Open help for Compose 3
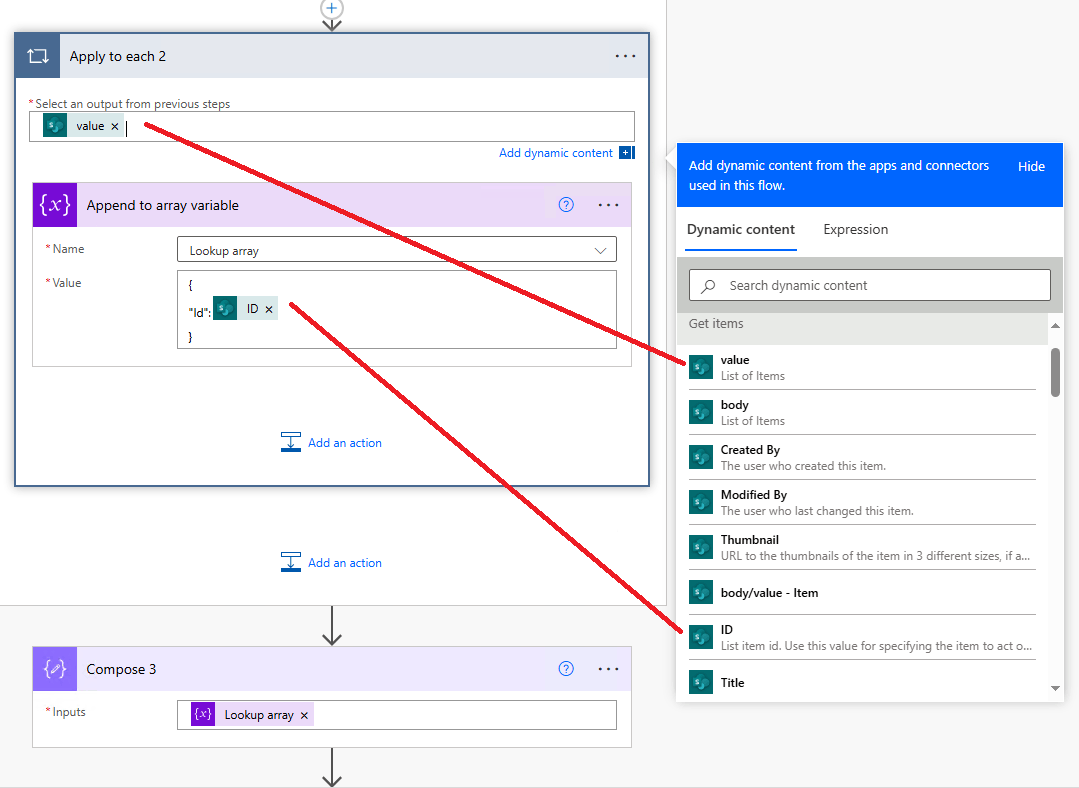The image size is (1079, 788). coord(566,668)
